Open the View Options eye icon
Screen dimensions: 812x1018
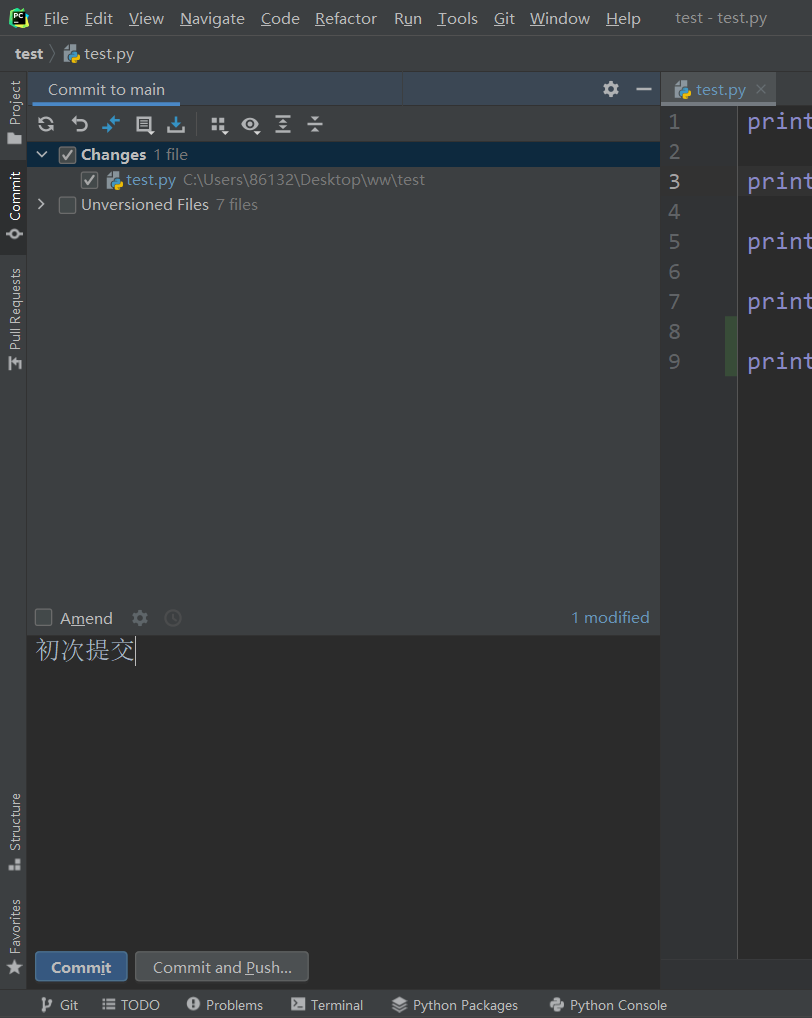[x=251, y=125]
